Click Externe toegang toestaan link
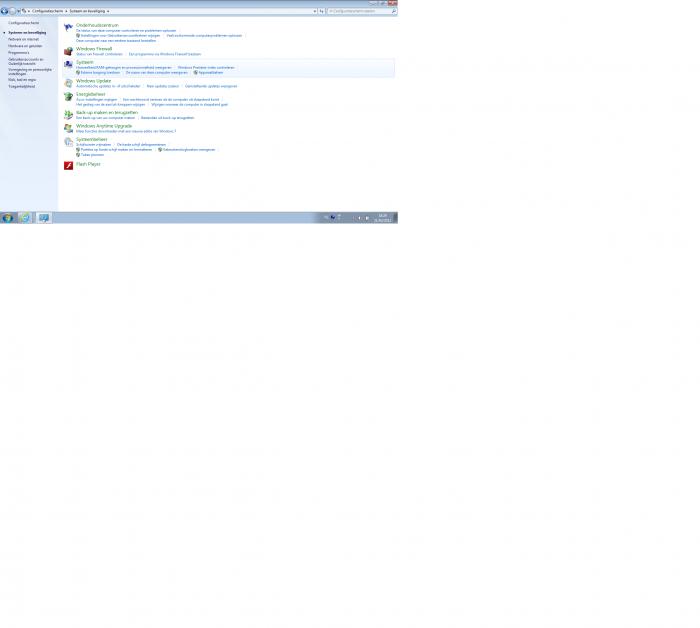The width and height of the screenshot is (700, 628). point(100,72)
